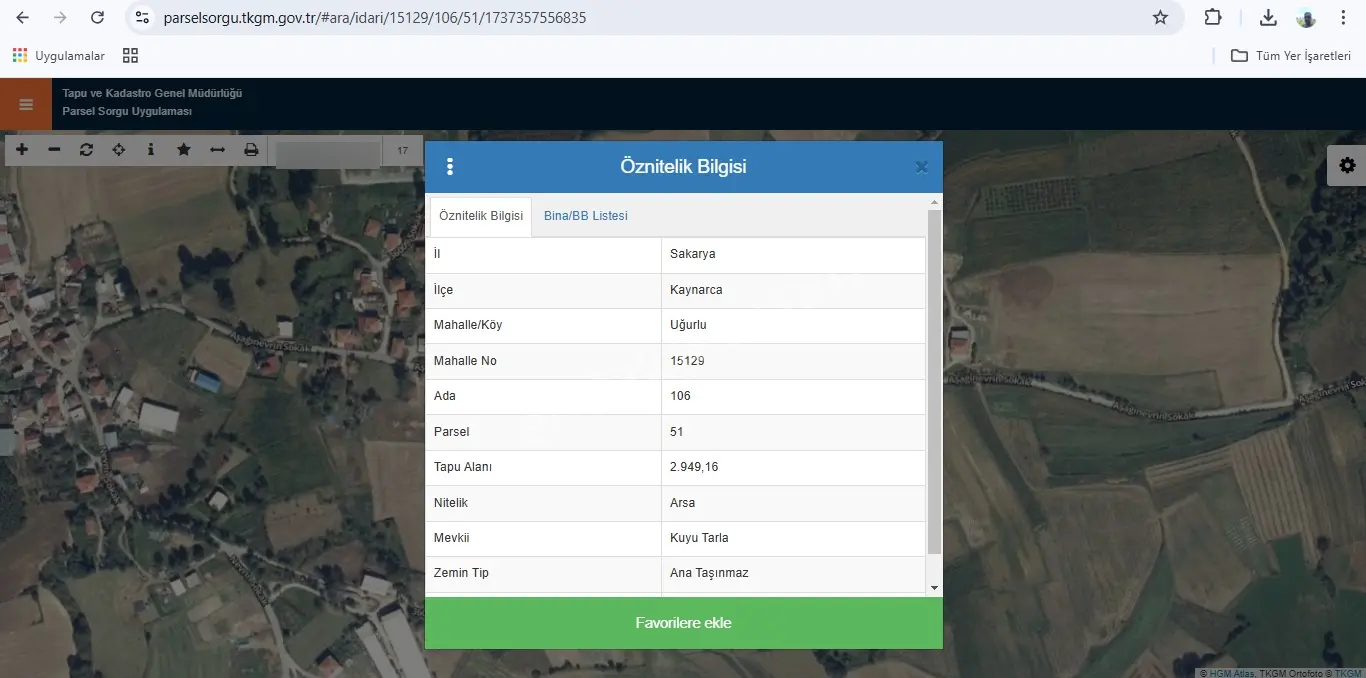The height and width of the screenshot is (678, 1366).
Task: Open Uygulamalar apps shortcut
Action: point(59,56)
